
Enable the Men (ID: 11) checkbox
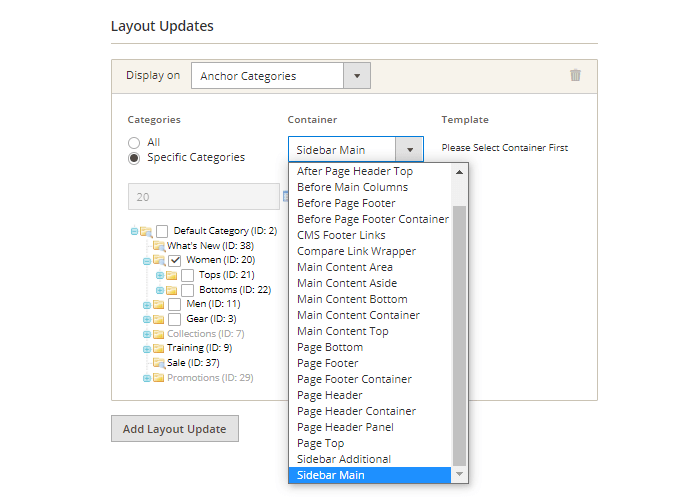(x=175, y=304)
